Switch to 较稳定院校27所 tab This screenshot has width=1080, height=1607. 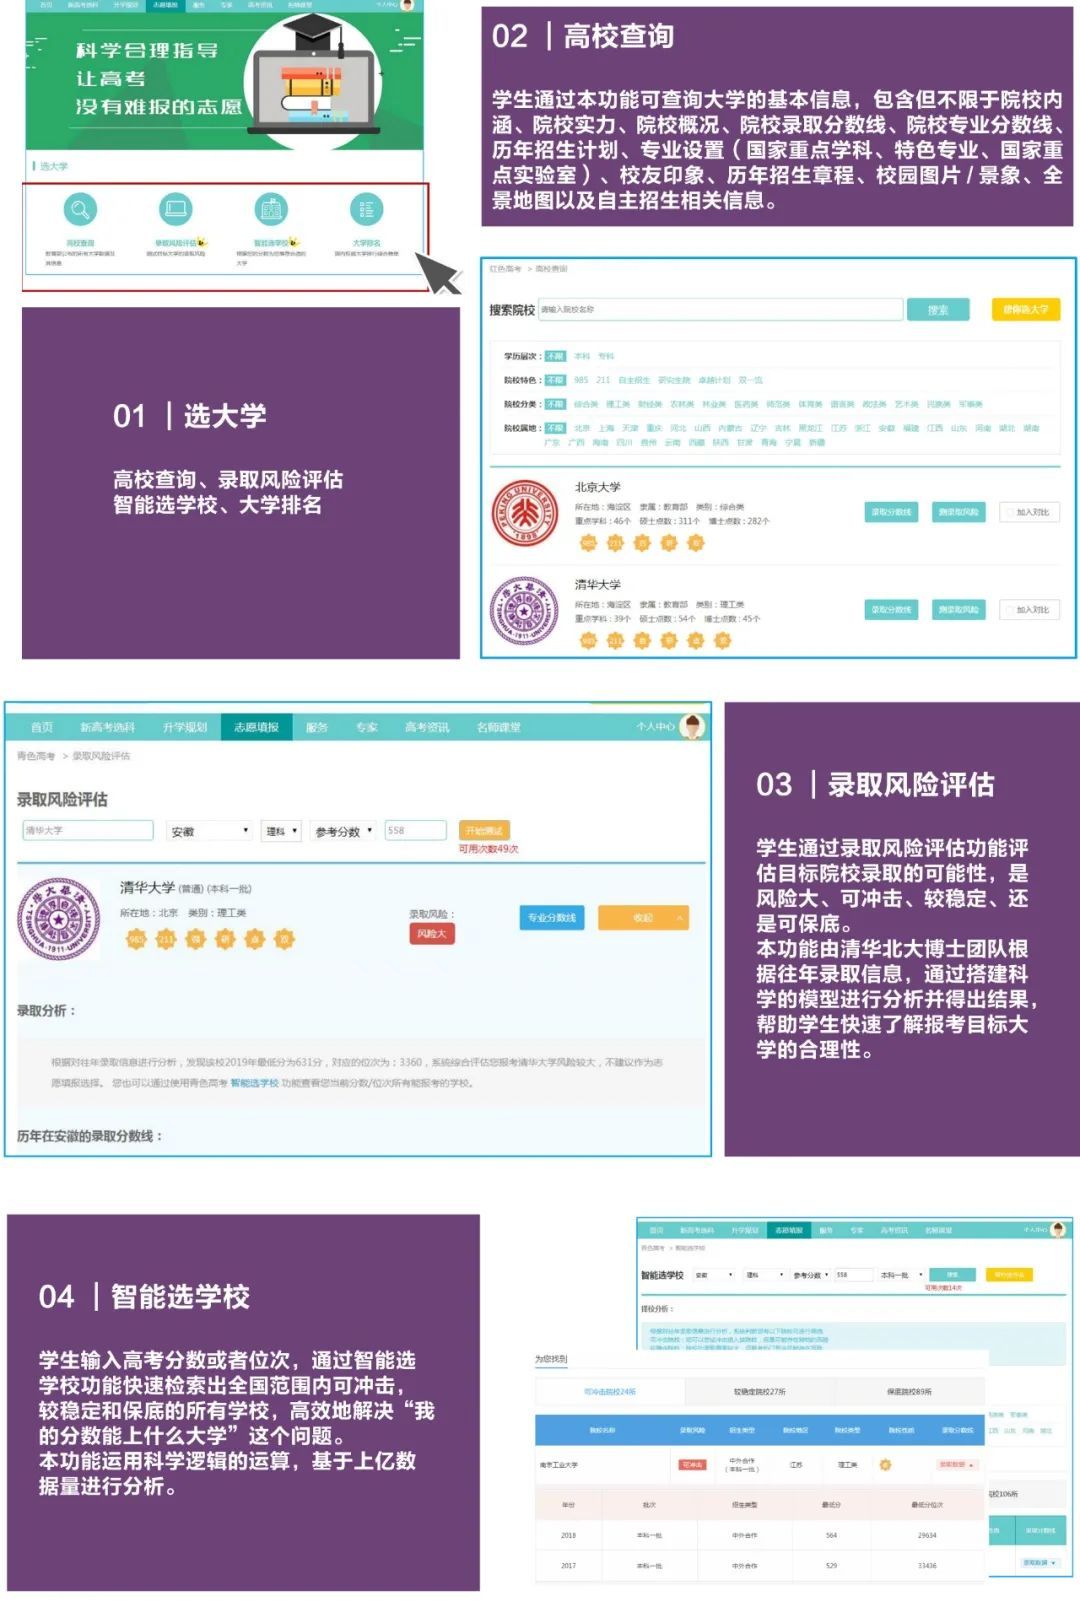pyautogui.click(x=759, y=1391)
